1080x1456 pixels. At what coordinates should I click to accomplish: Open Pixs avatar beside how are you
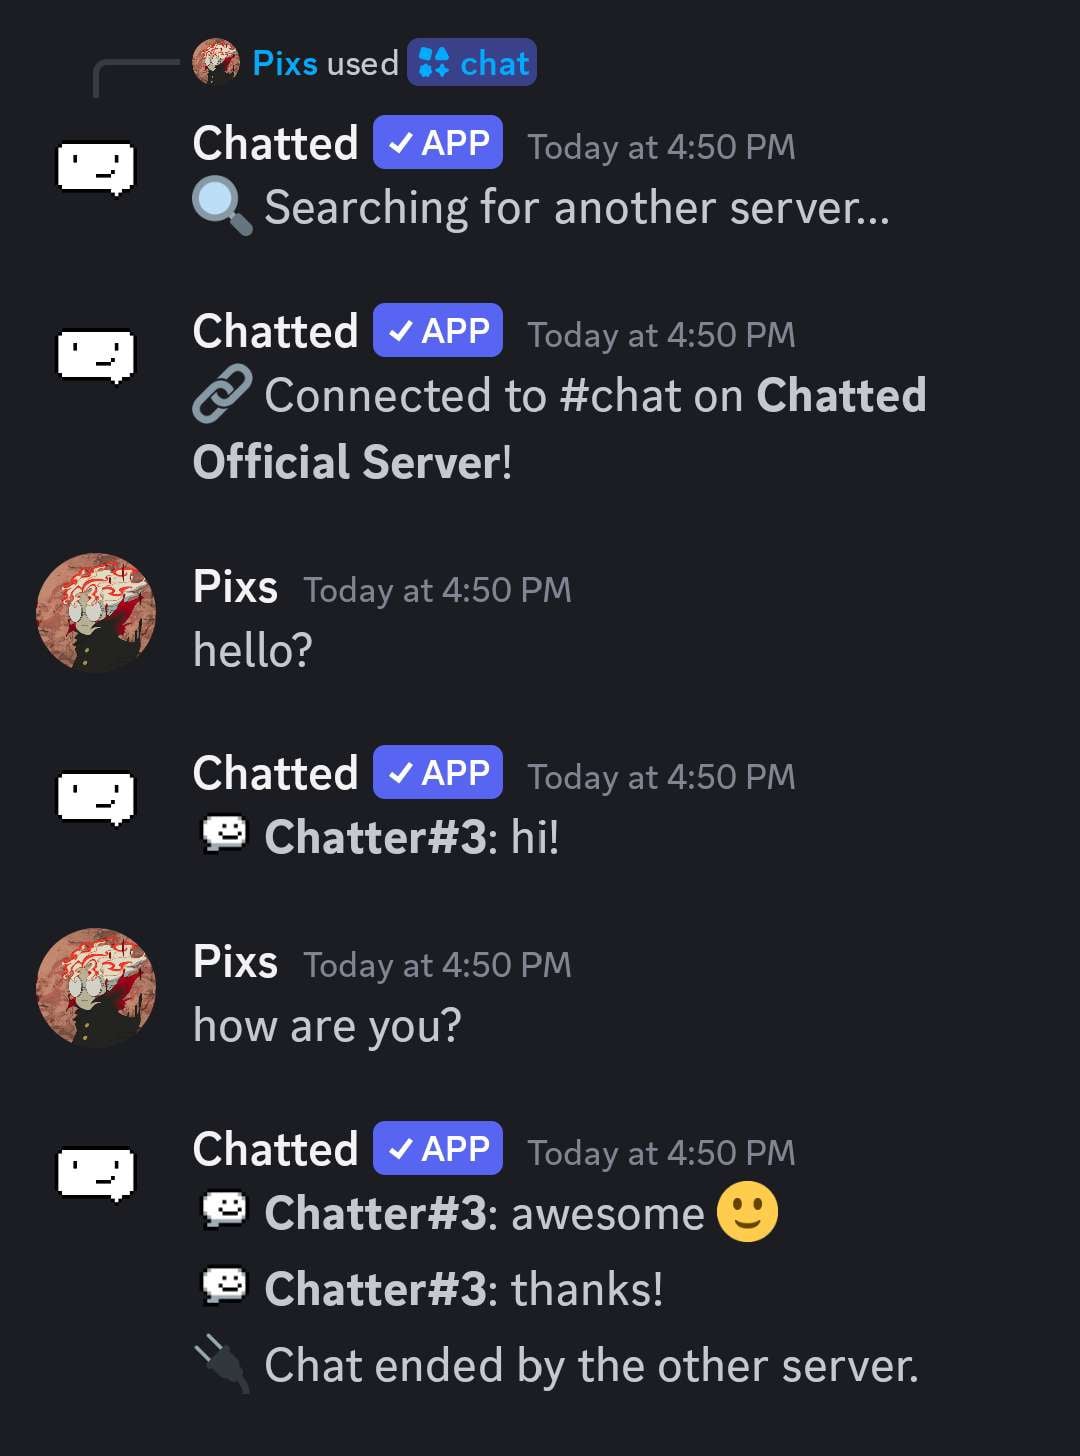coord(96,987)
